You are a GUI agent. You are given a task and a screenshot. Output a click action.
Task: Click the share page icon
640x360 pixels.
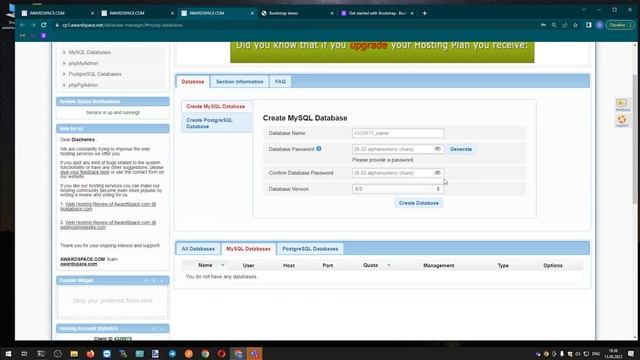[x=565, y=25]
